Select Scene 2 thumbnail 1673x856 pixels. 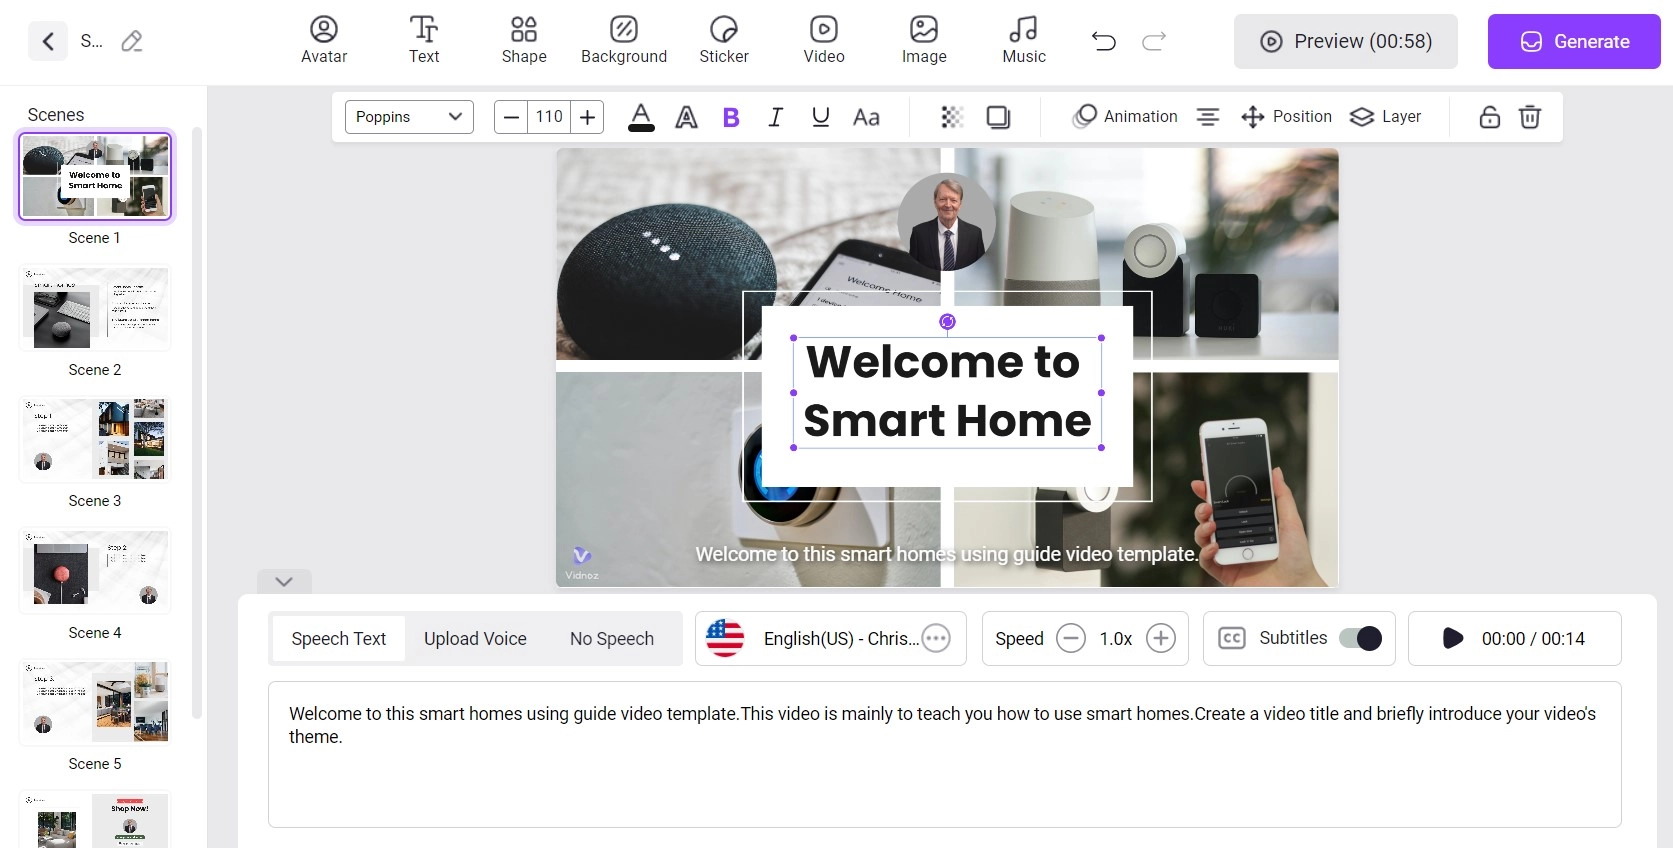pyautogui.click(x=95, y=308)
